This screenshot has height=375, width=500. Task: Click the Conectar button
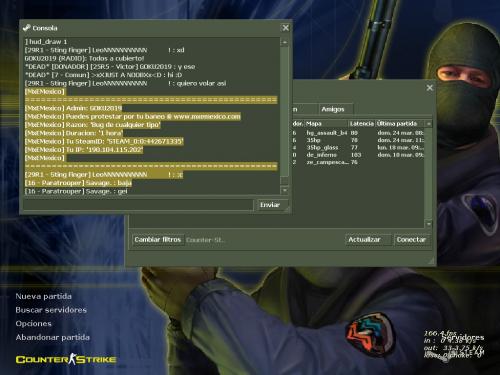[x=412, y=240]
